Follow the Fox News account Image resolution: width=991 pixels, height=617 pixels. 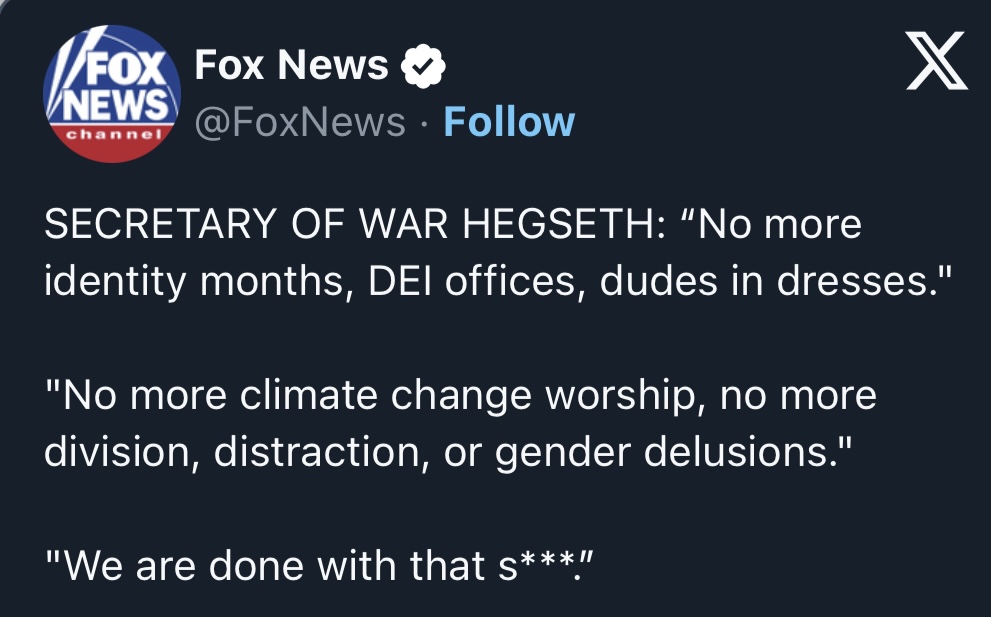coord(509,122)
